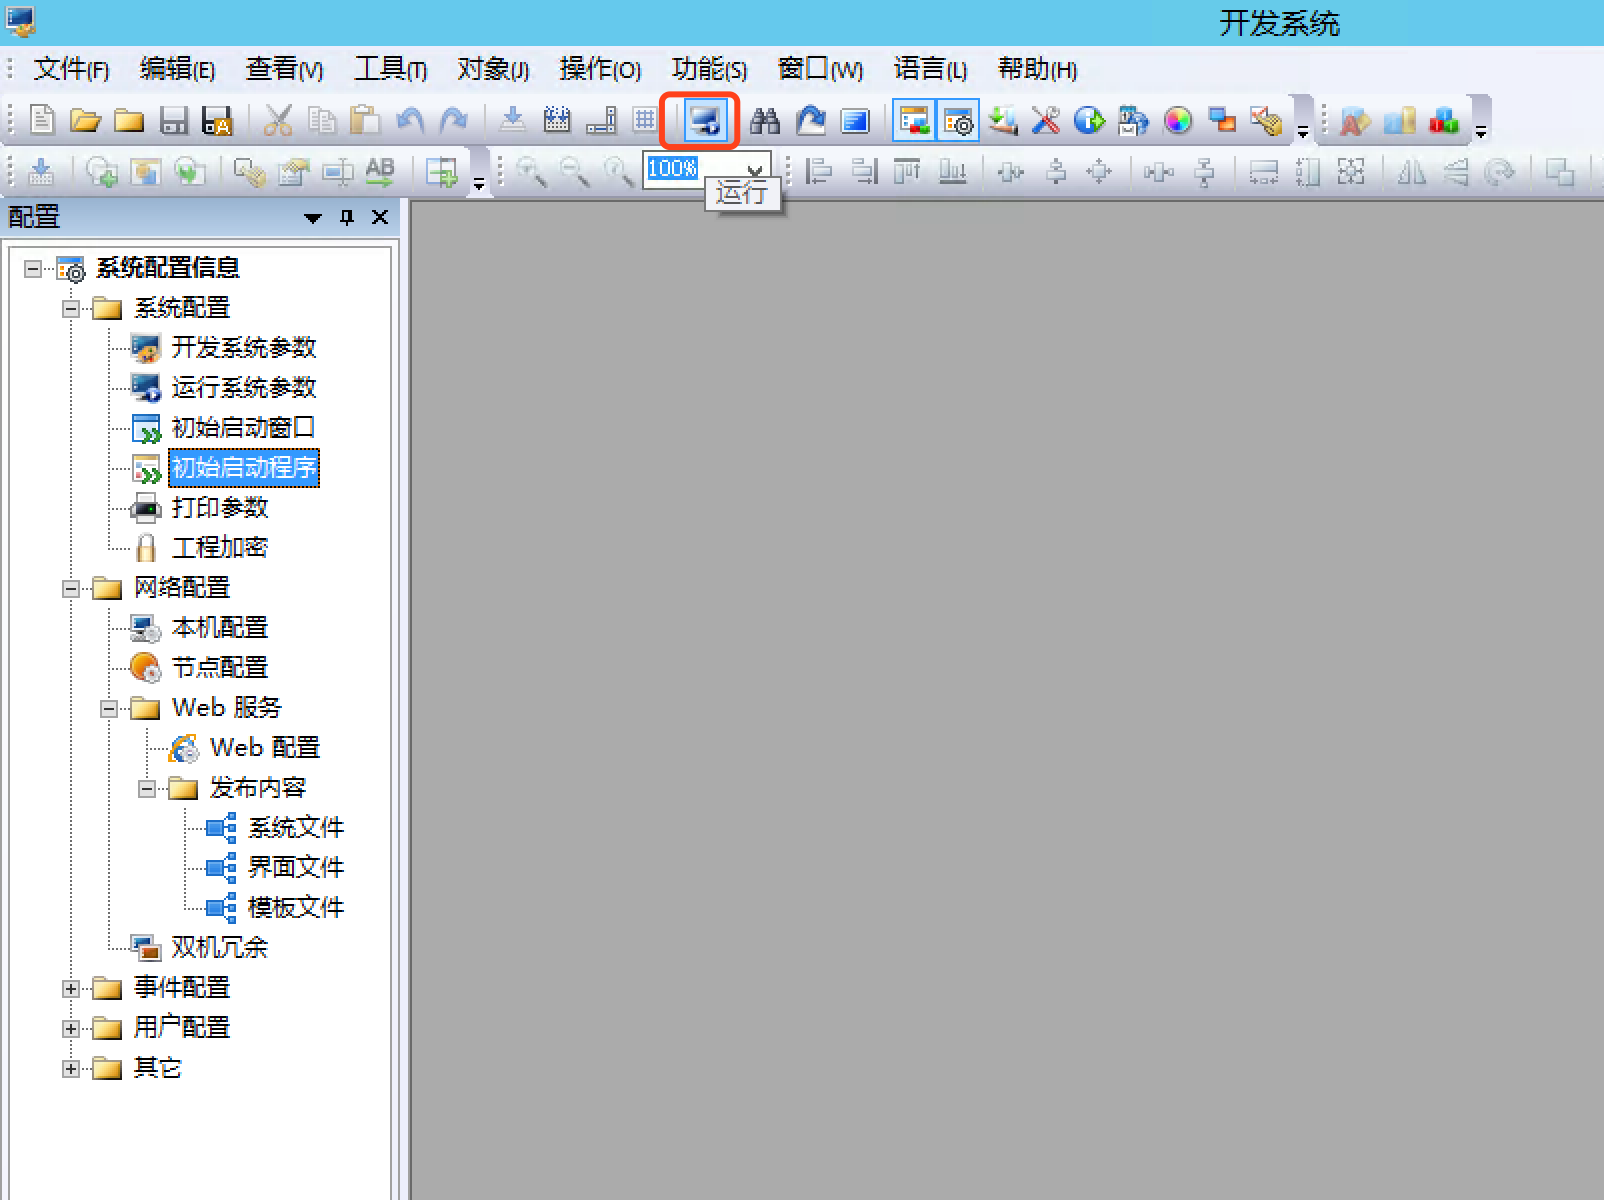Expand the 事件配置 tree folder
The width and height of the screenshot is (1604, 1200).
click(71, 988)
